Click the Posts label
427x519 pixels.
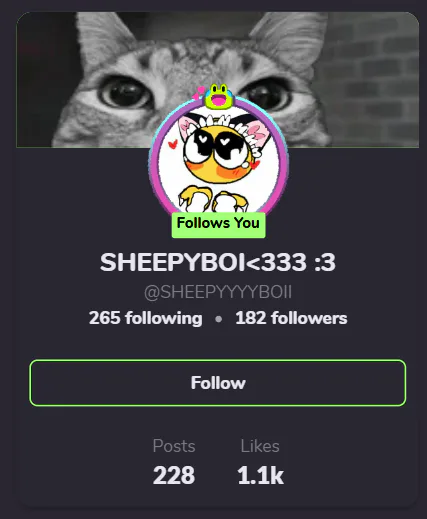coord(174,446)
